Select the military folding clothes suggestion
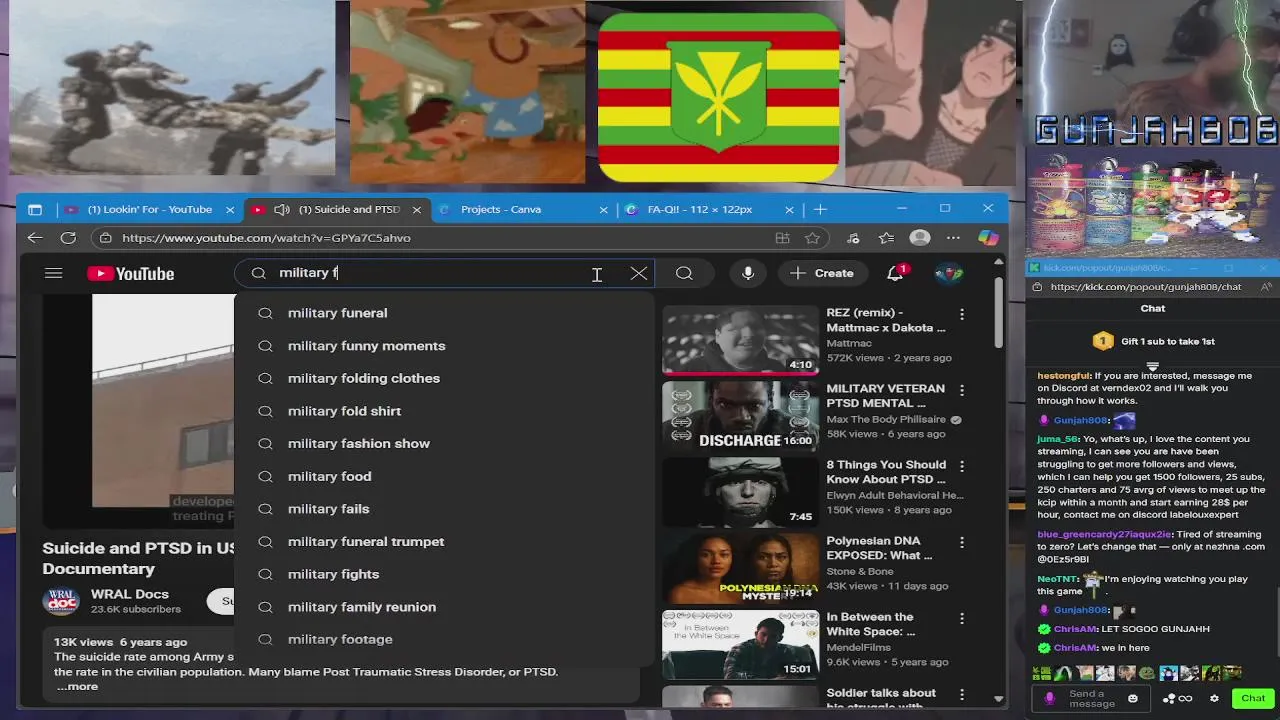 (x=444, y=378)
